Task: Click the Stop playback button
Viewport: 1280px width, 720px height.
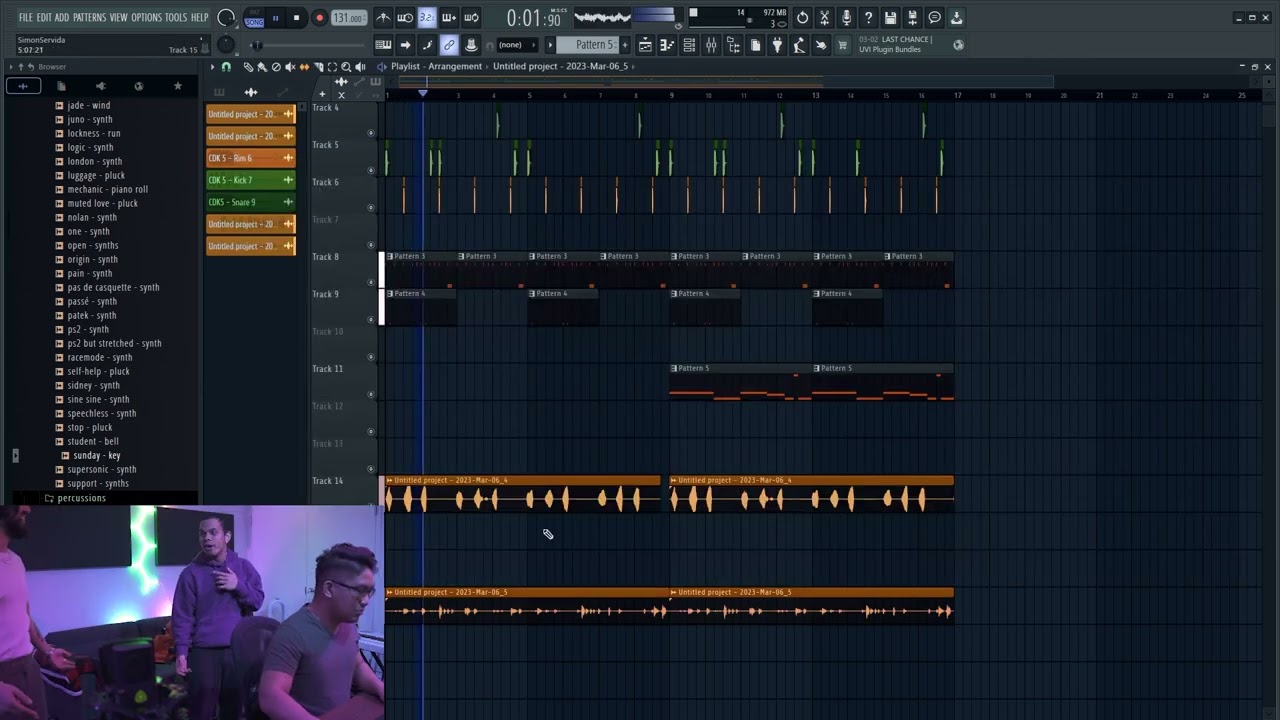Action: click(x=297, y=17)
